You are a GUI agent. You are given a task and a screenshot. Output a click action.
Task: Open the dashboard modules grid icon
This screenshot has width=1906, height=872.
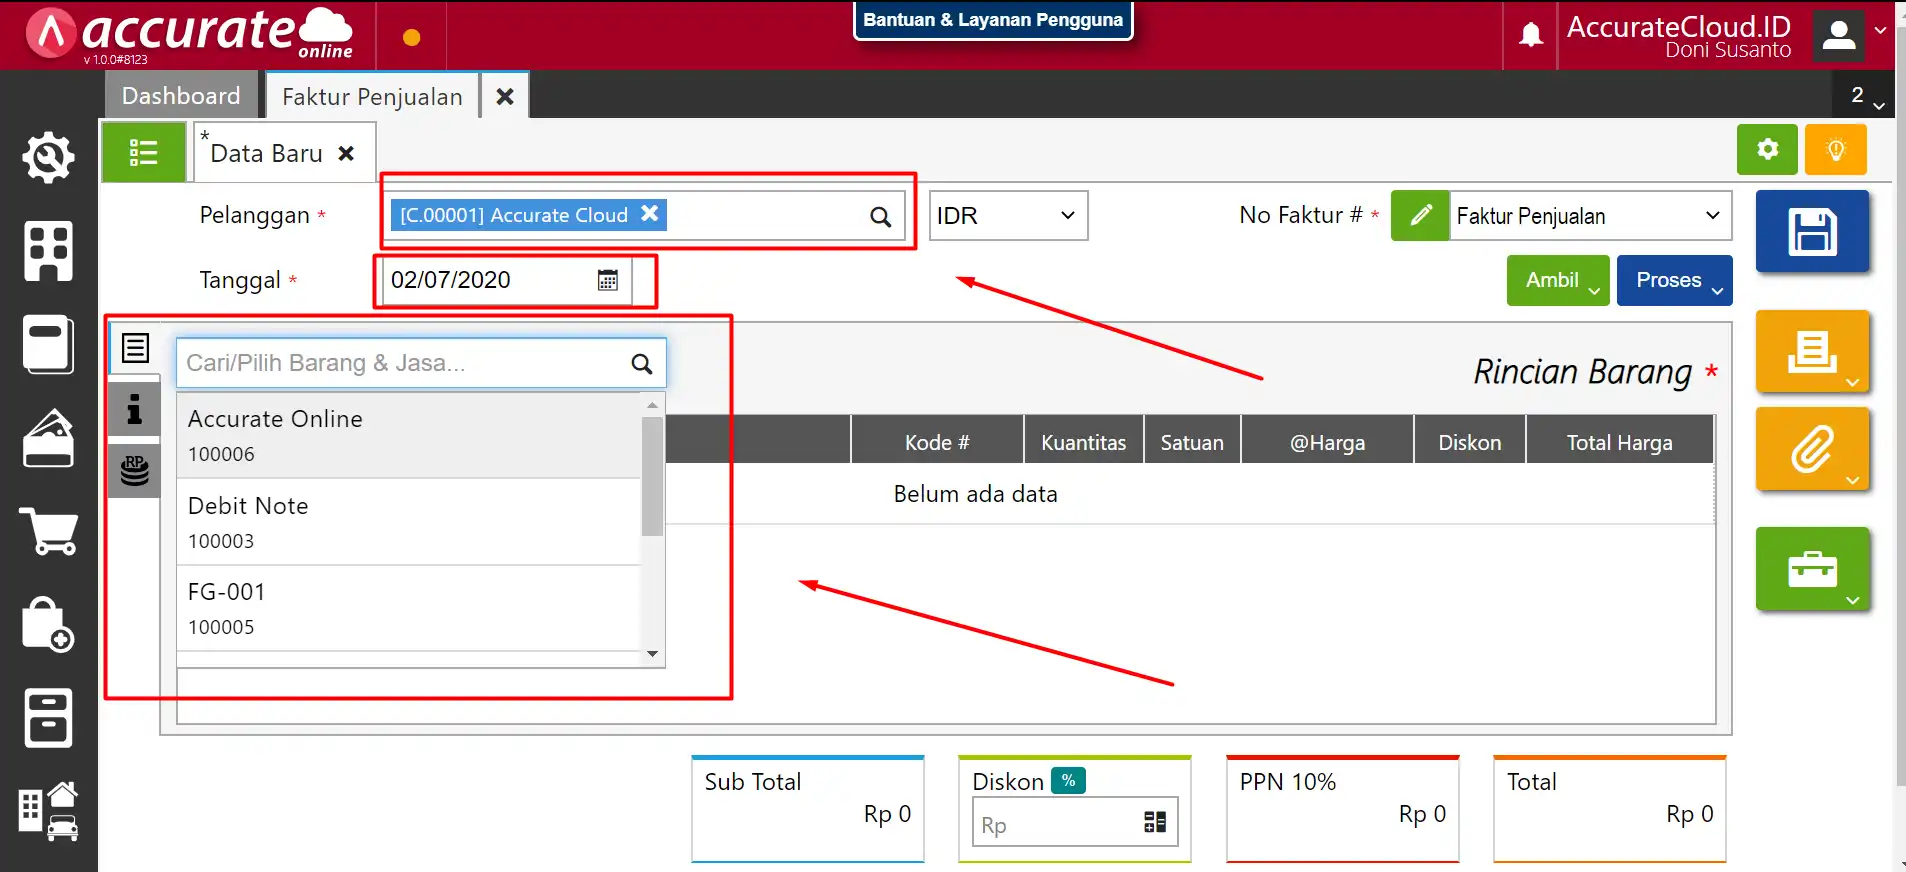click(x=48, y=250)
